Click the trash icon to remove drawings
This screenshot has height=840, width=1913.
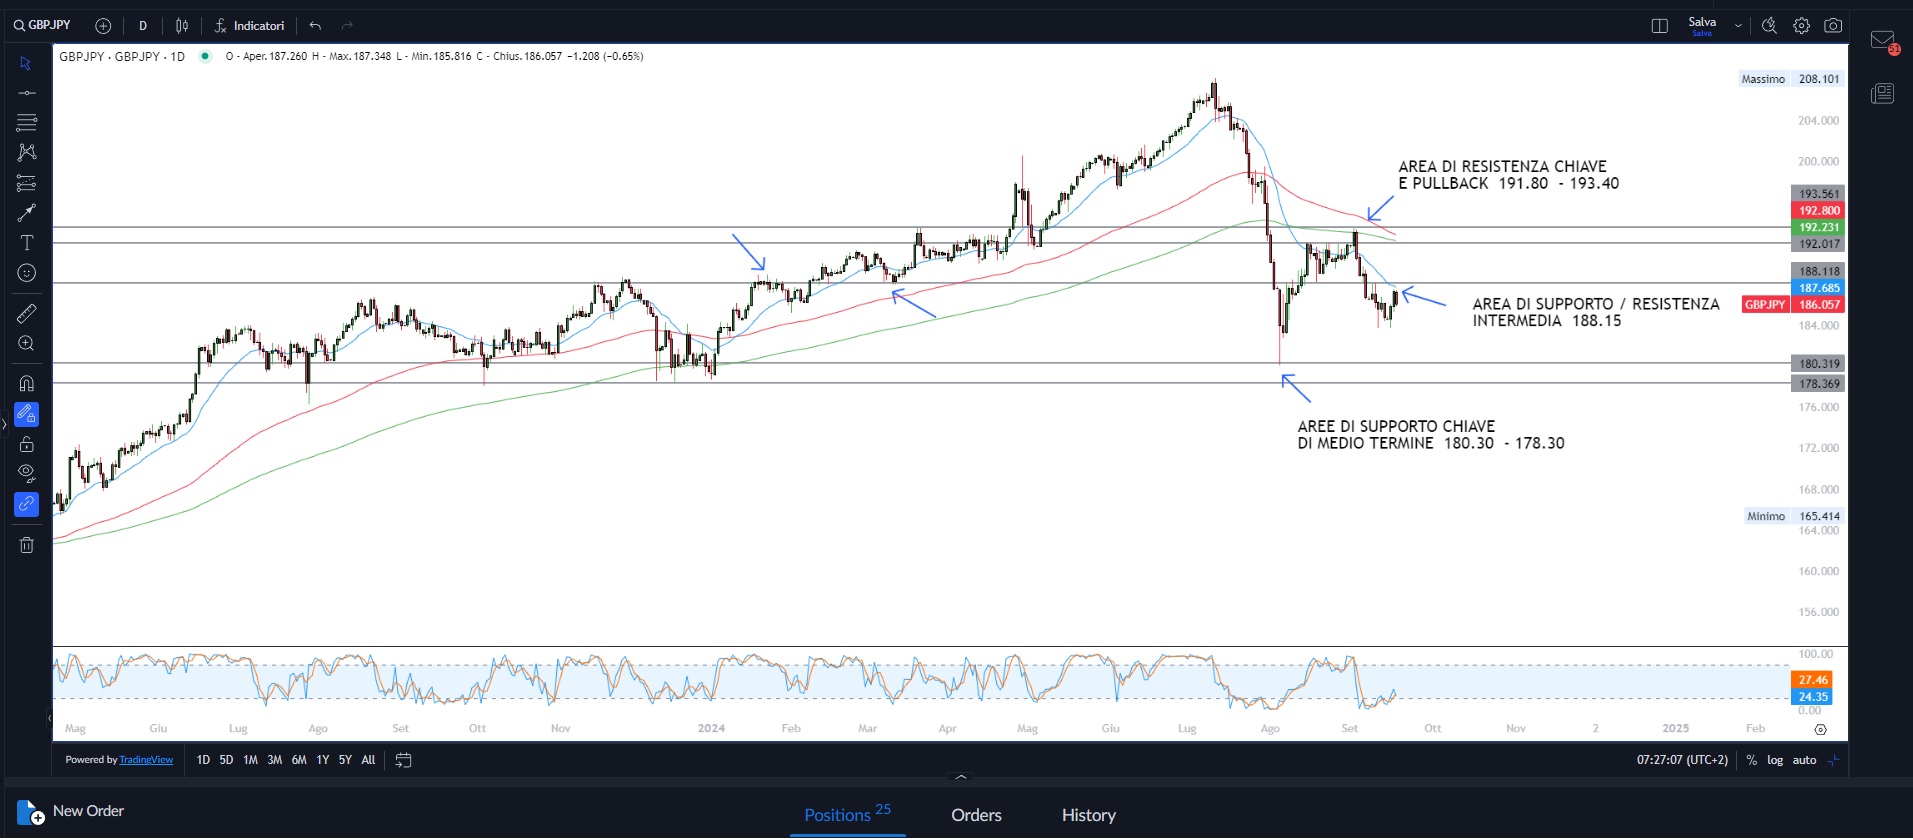pyautogui.click(x=27, y=545)
